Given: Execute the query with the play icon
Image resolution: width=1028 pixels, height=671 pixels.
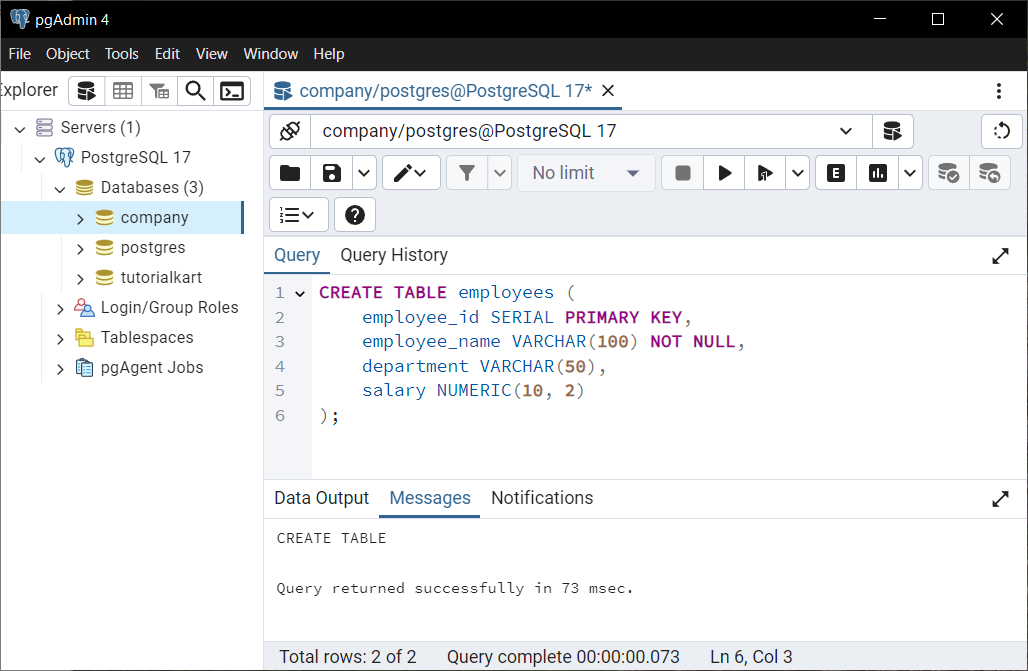Looking at the screenshot, I should [x=724, y=172].
